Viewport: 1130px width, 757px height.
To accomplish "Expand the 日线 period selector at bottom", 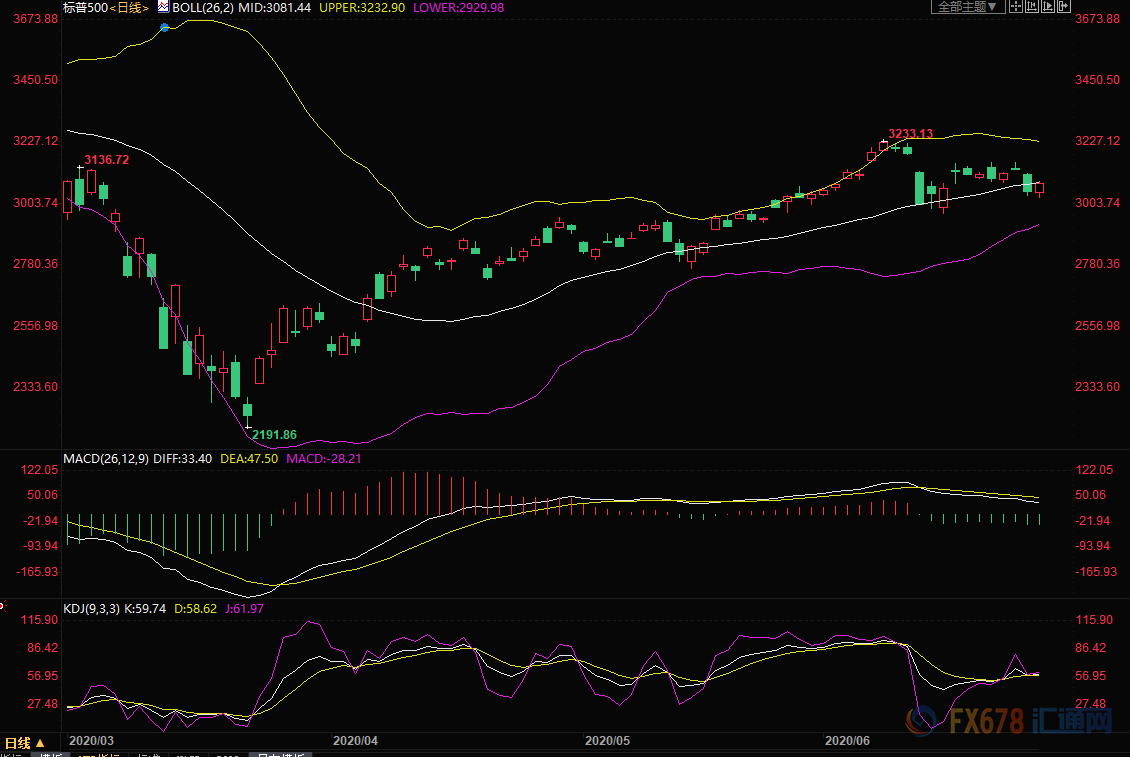I will pyautogui.click(x=25, y=743).
